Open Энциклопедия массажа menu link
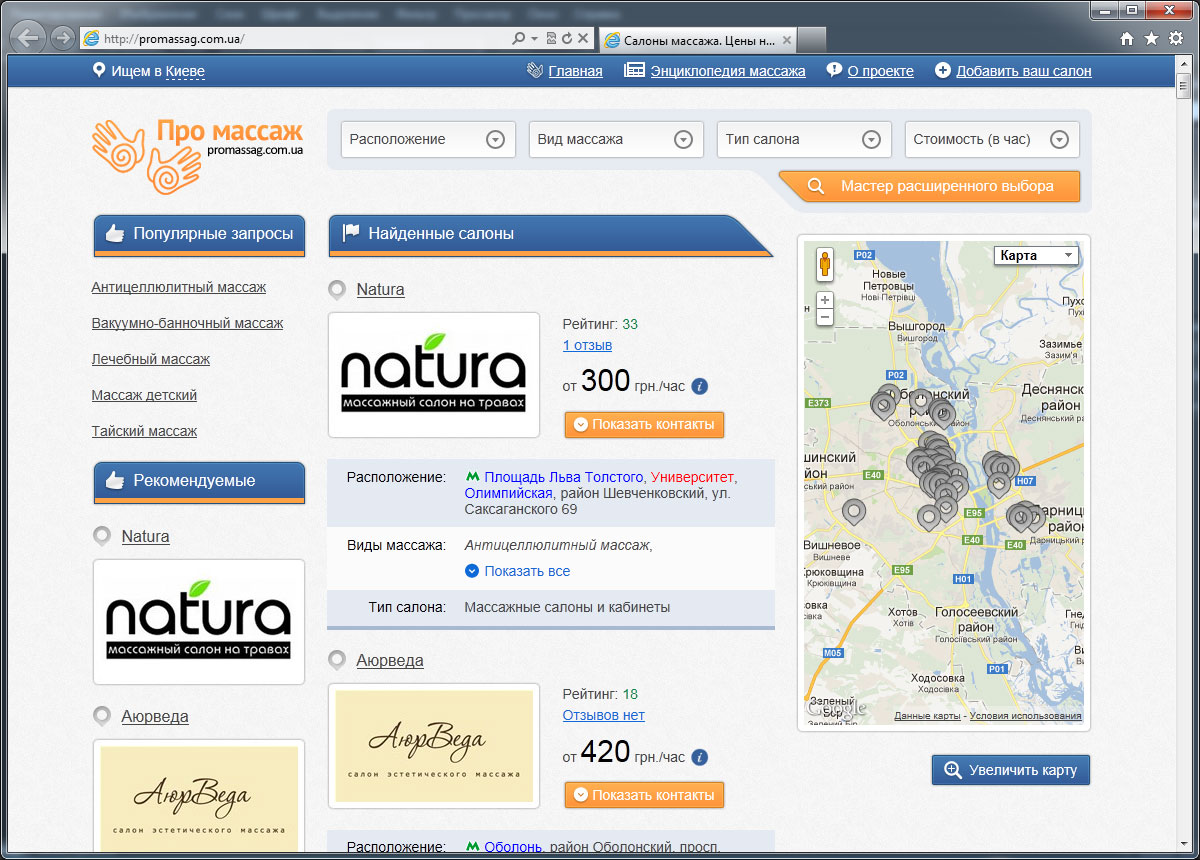The height and width of the screenshot is (860, 1200). click(728, 71)
